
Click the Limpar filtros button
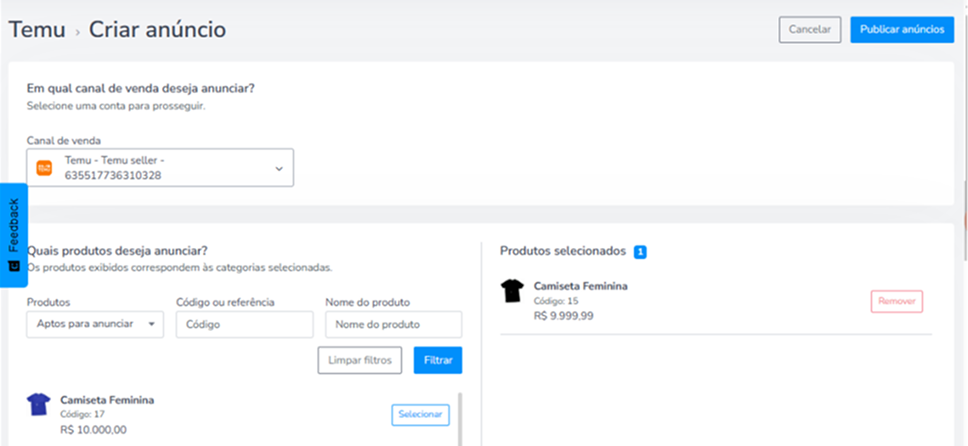pyautogui.click(x=360, y=360)
